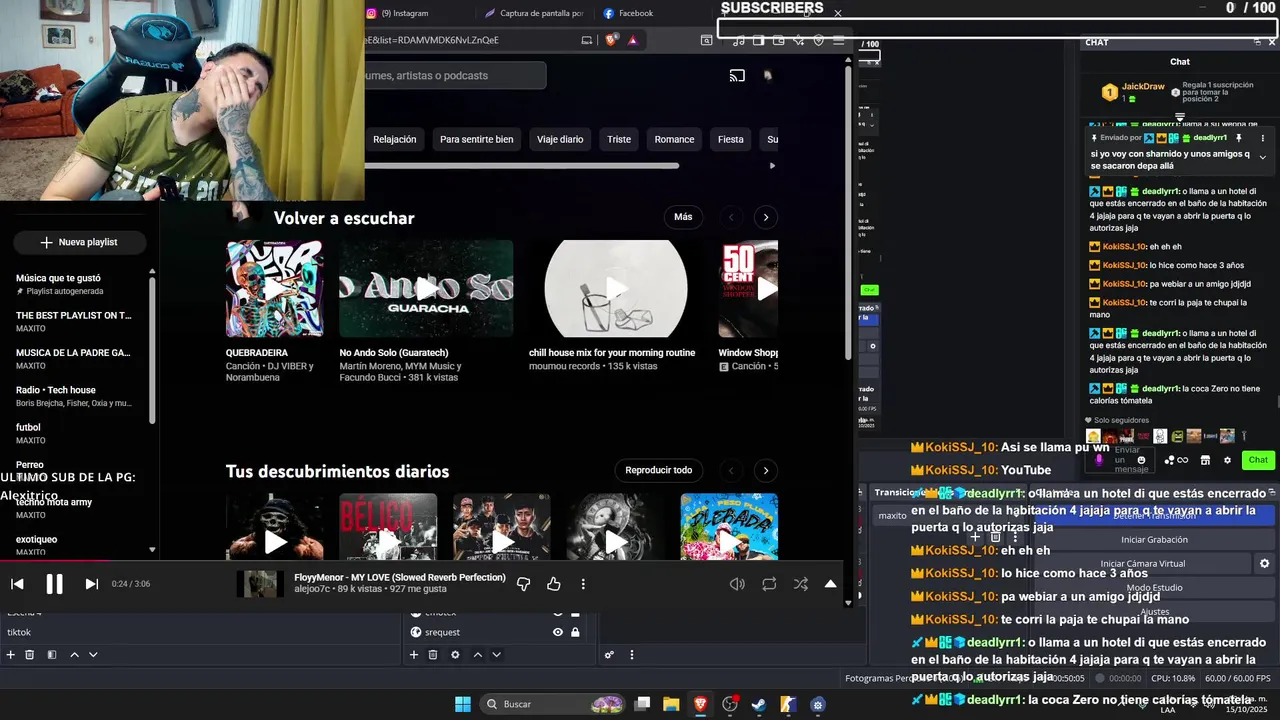Expand the pinned message in the chat panel
The width and height of the screenshot is (1280, 720).
tap(1262, 158)
